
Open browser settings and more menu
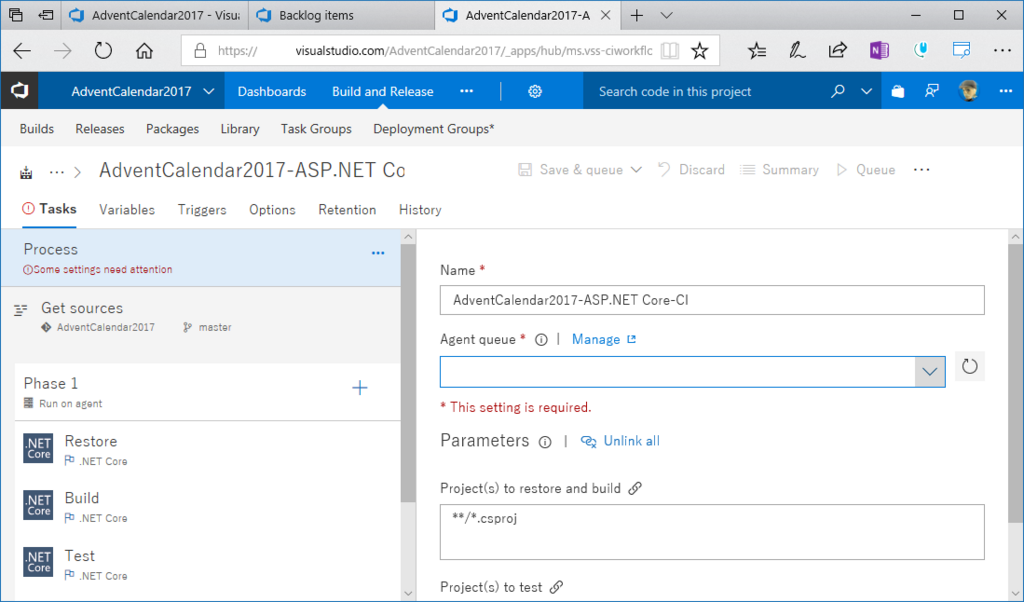pyautogui.click(x=1002, y=50)
